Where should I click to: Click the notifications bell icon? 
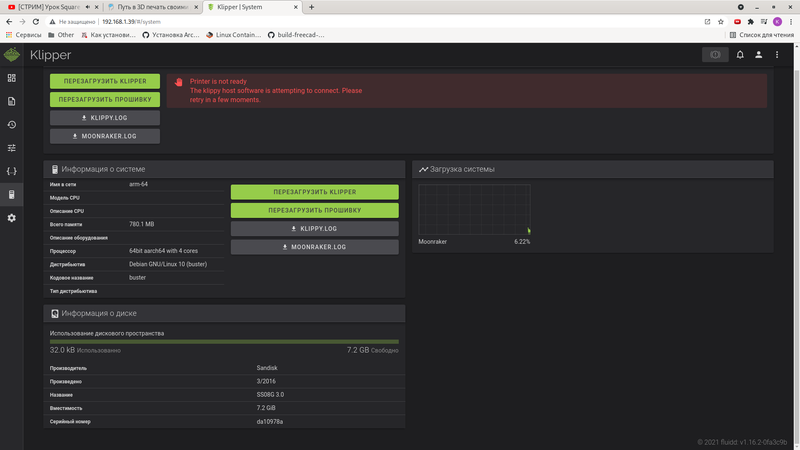click(740, 55)
